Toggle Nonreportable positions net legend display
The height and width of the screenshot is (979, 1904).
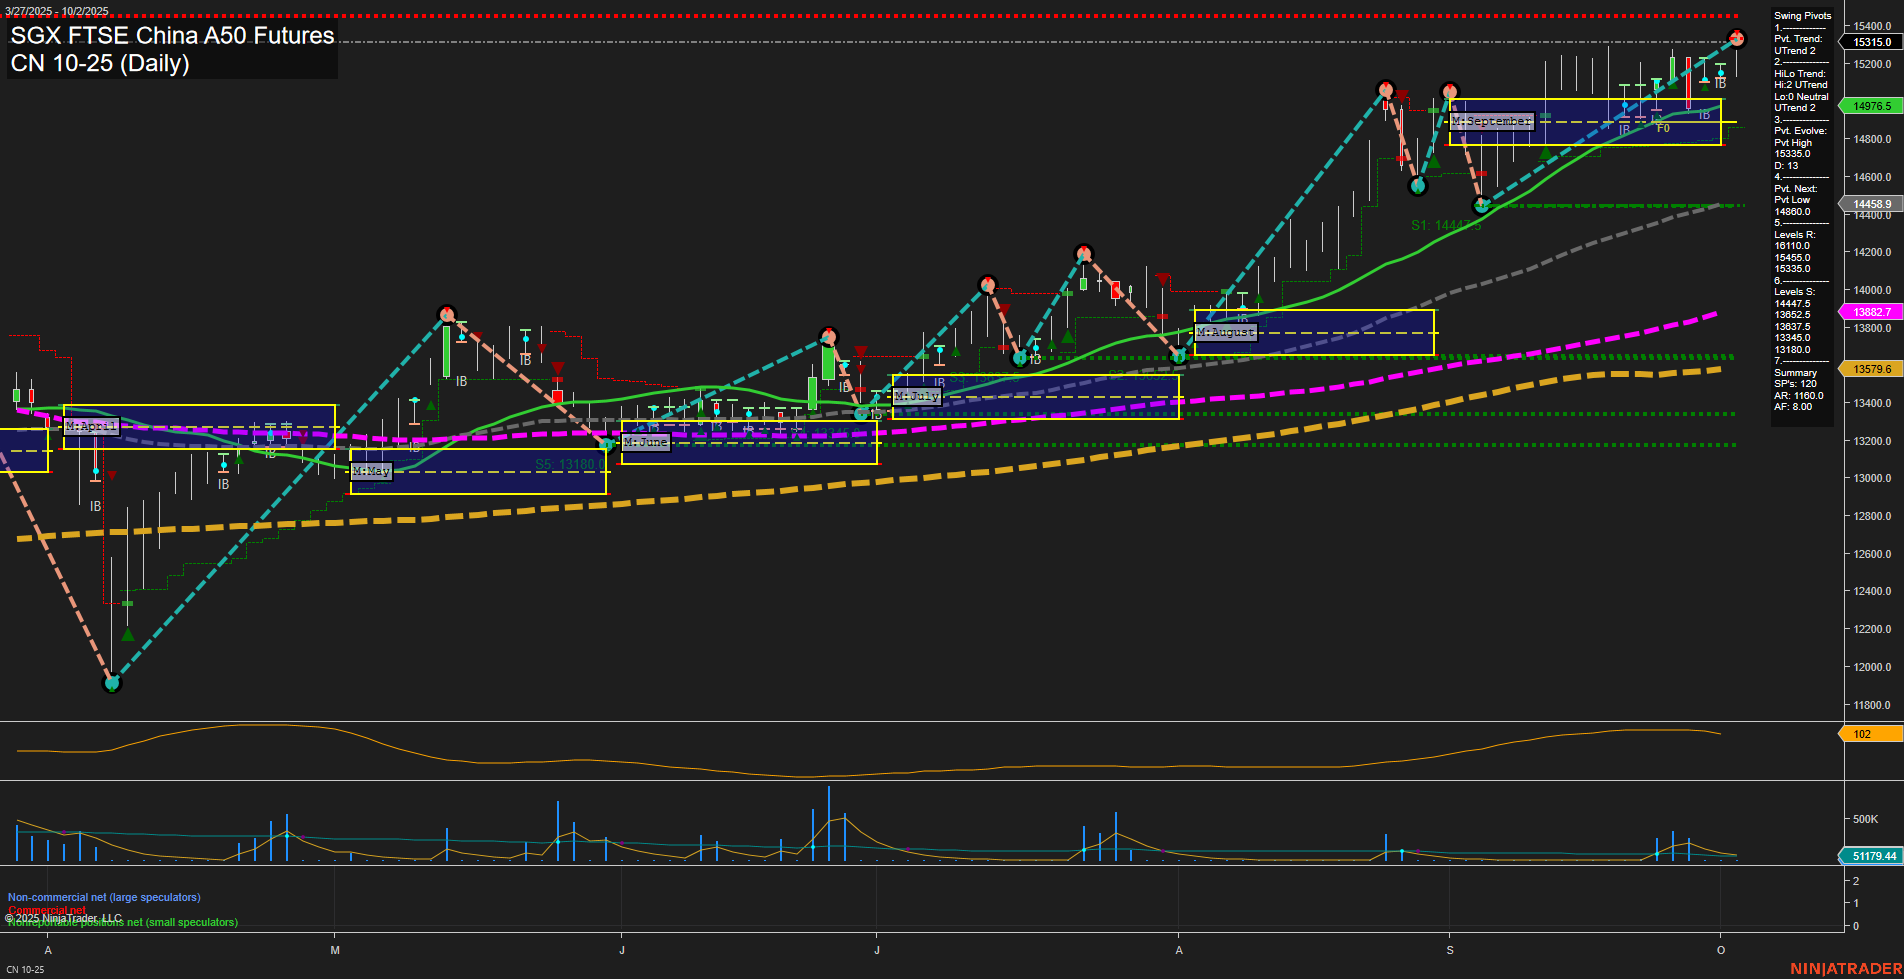click(x=122, y=922)
